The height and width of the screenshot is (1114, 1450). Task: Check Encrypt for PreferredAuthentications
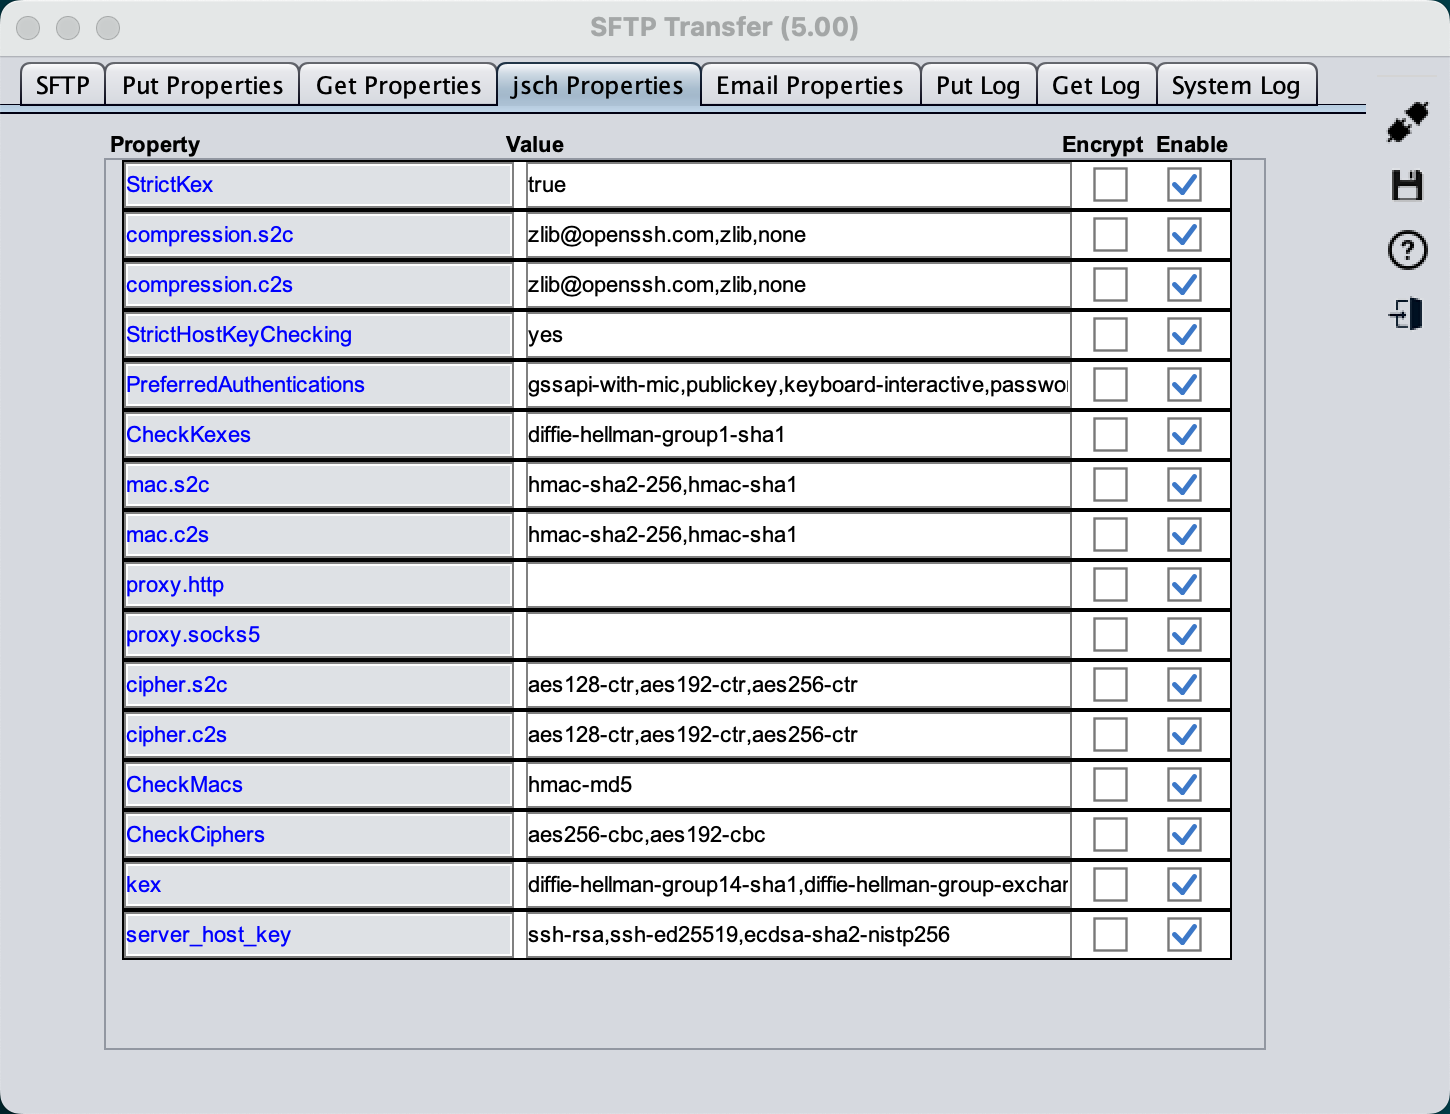(1110, 385)
